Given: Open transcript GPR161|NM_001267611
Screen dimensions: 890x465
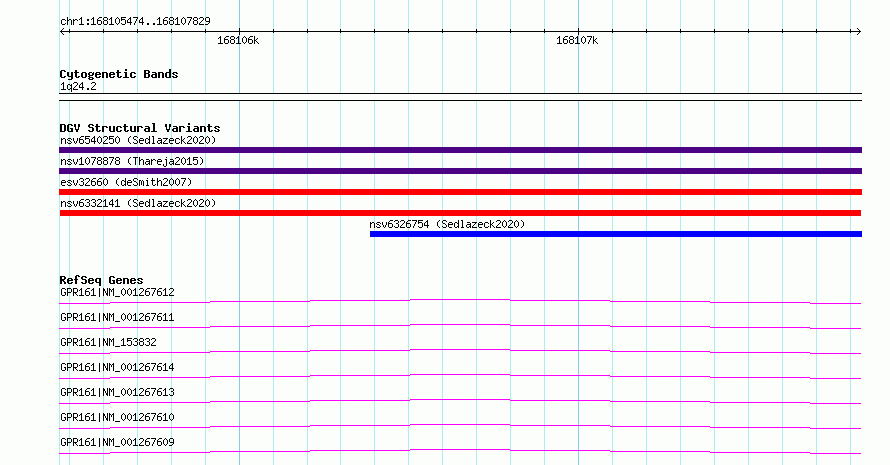Looking at the screenshot, I should (x=117, y=317).
